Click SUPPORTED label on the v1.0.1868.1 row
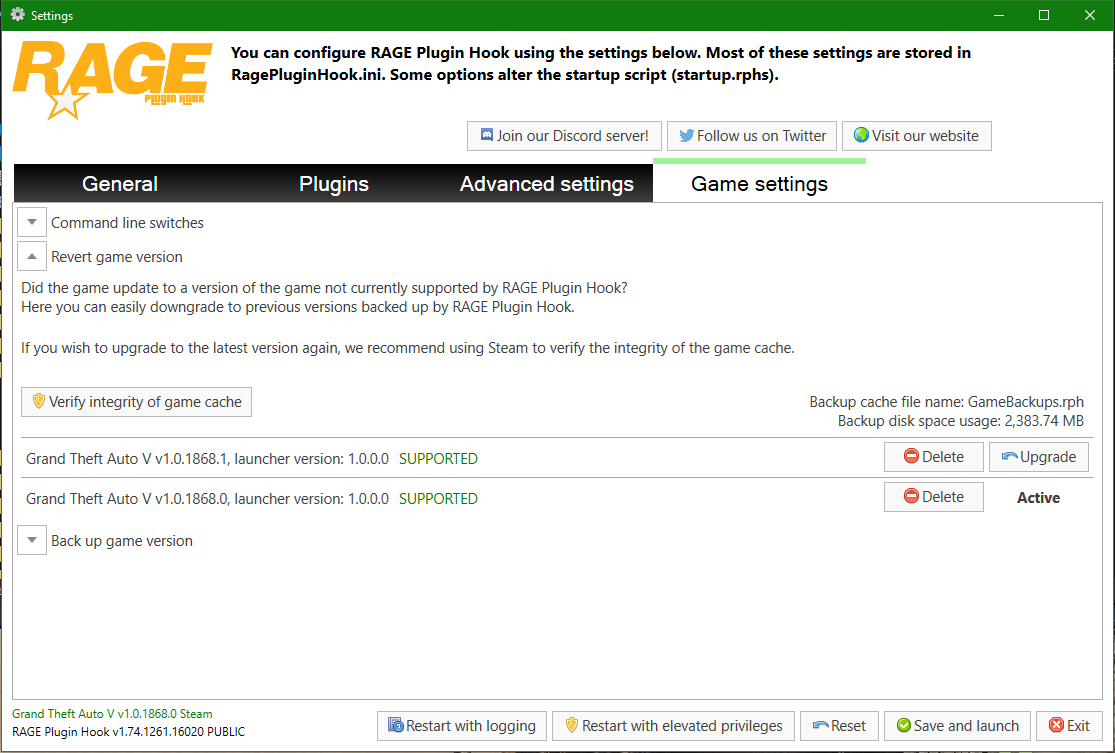 click(x=438, y=459)
